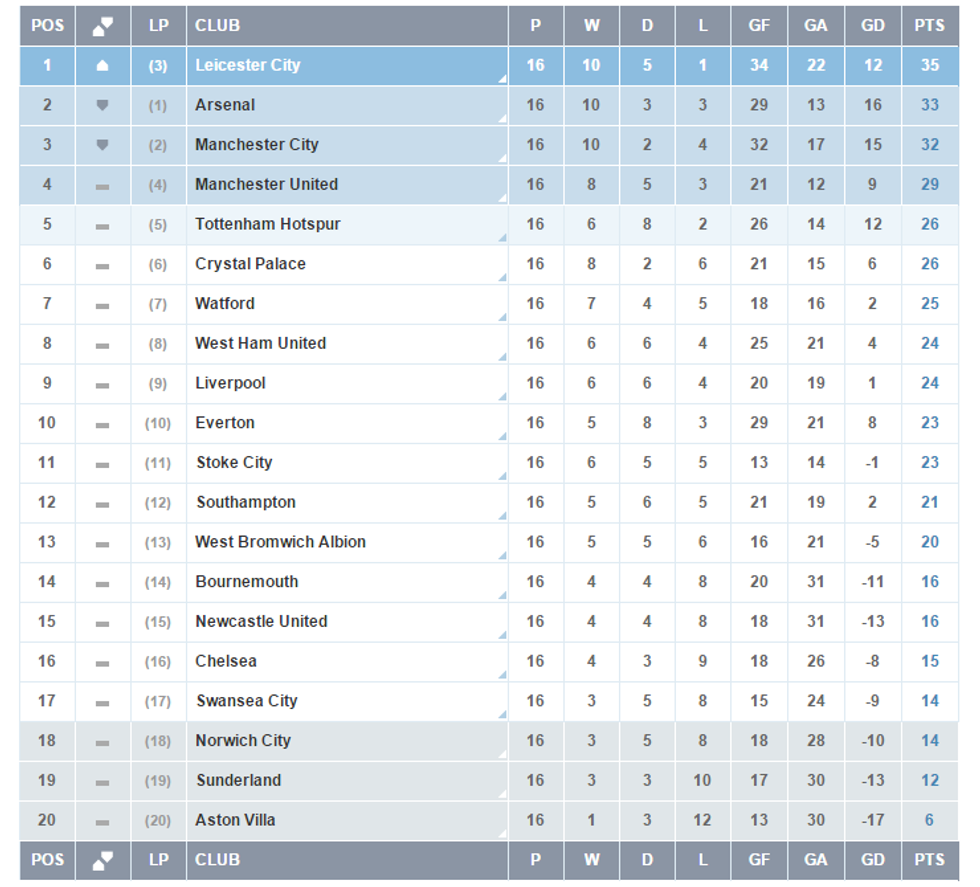
Task: Expand the Southampton row corner triangle
Action: (502, 516)
